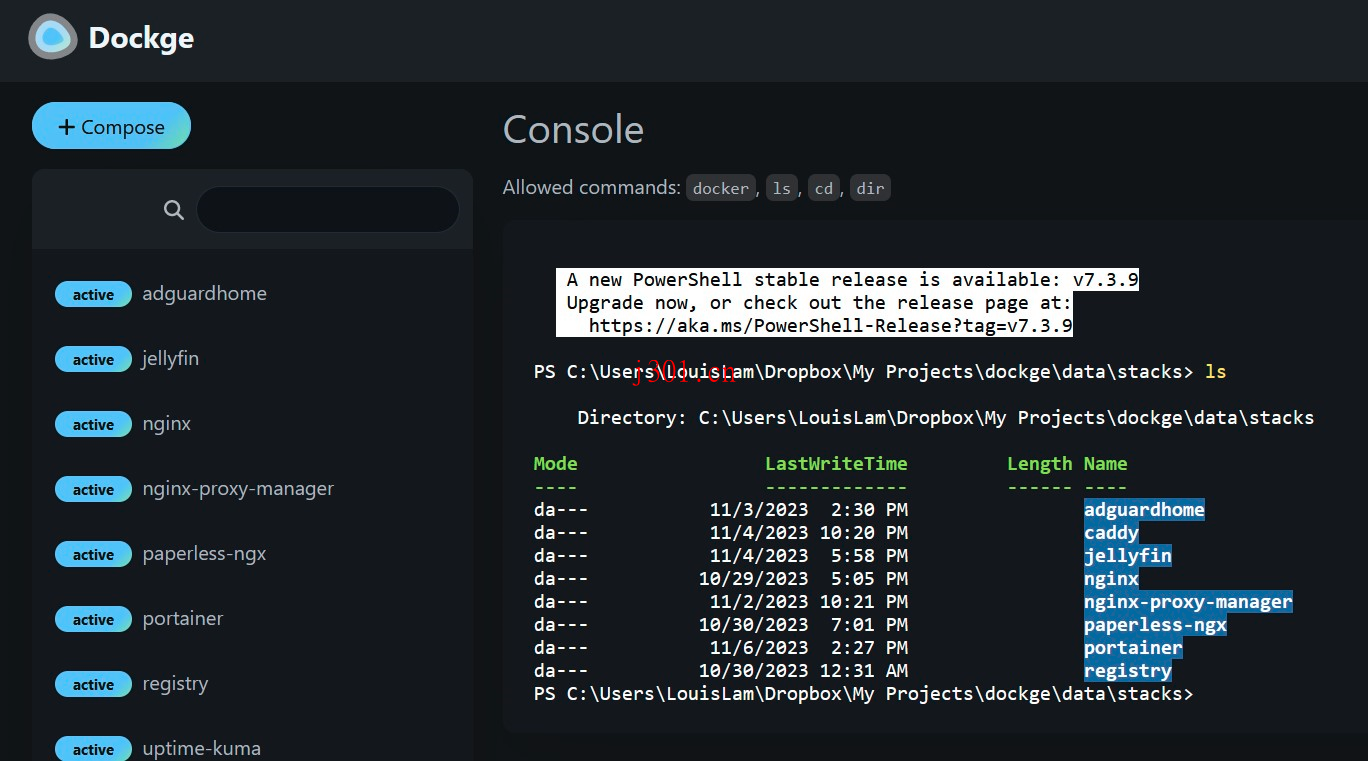Click the "ls" allowed command chip
The image size is (1368, 761).
coord(781,188)
